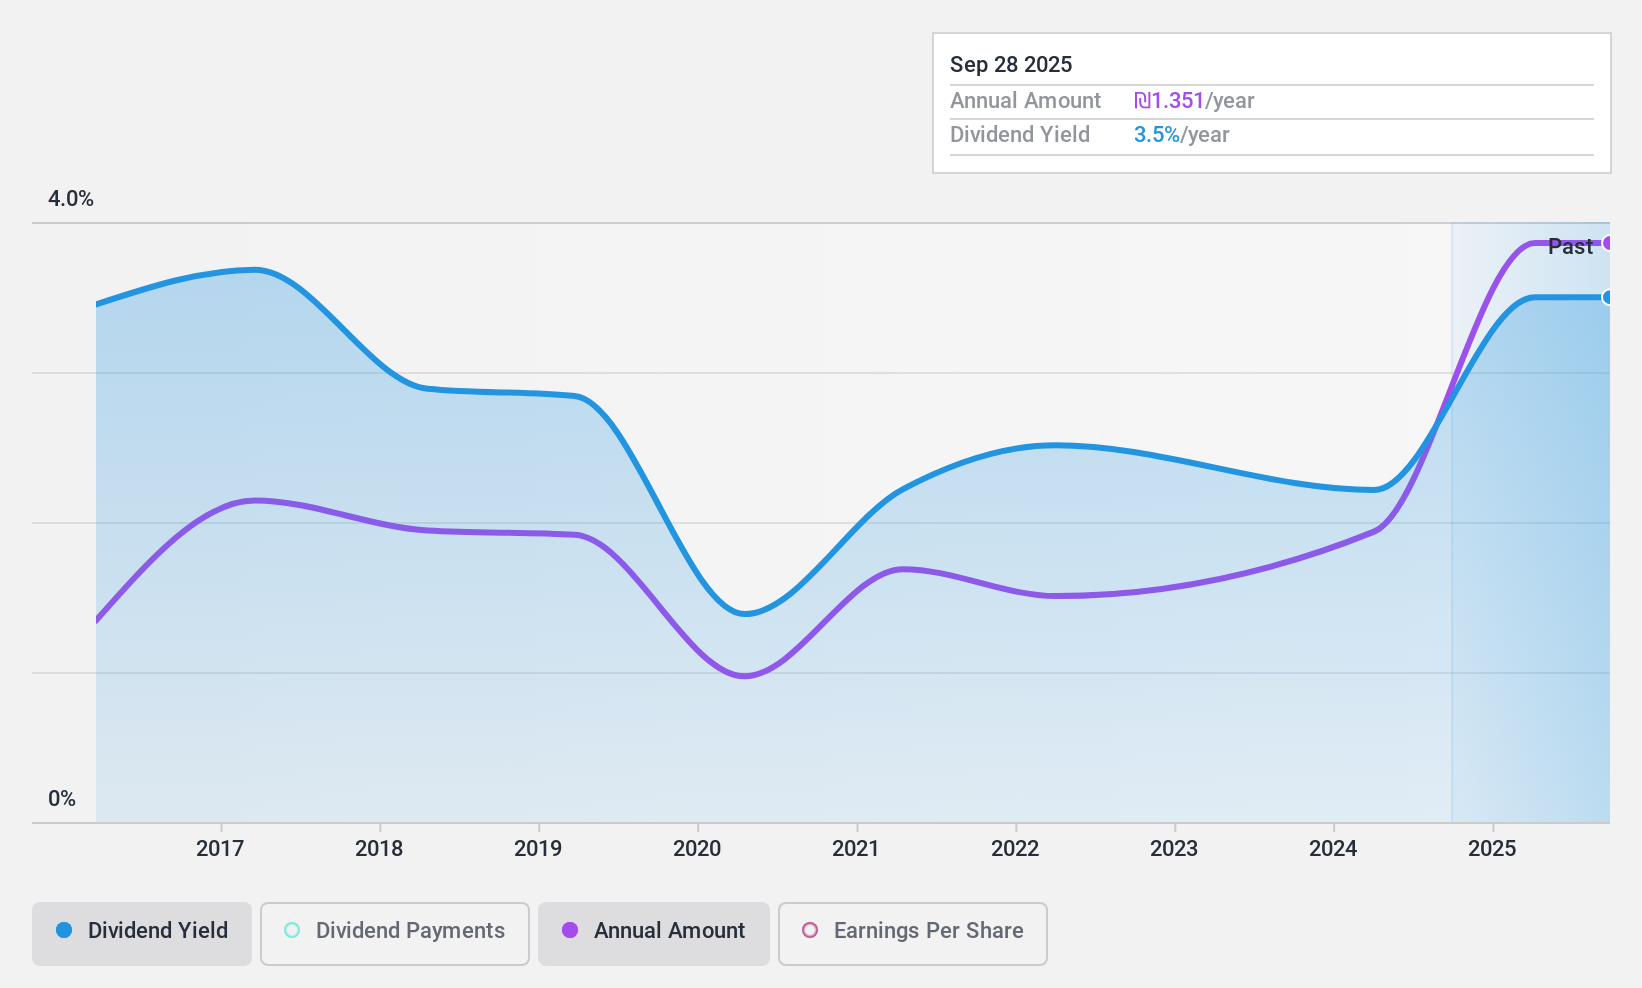Select the purple endpoint marker near Past label
Screen dimensions: 1642x988
point(1609,243)
